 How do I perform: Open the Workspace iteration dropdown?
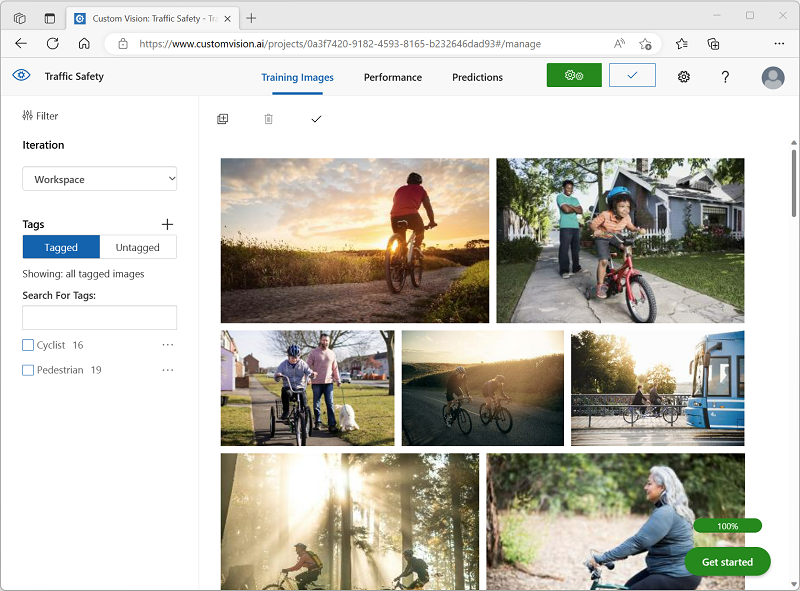point(99,179)
